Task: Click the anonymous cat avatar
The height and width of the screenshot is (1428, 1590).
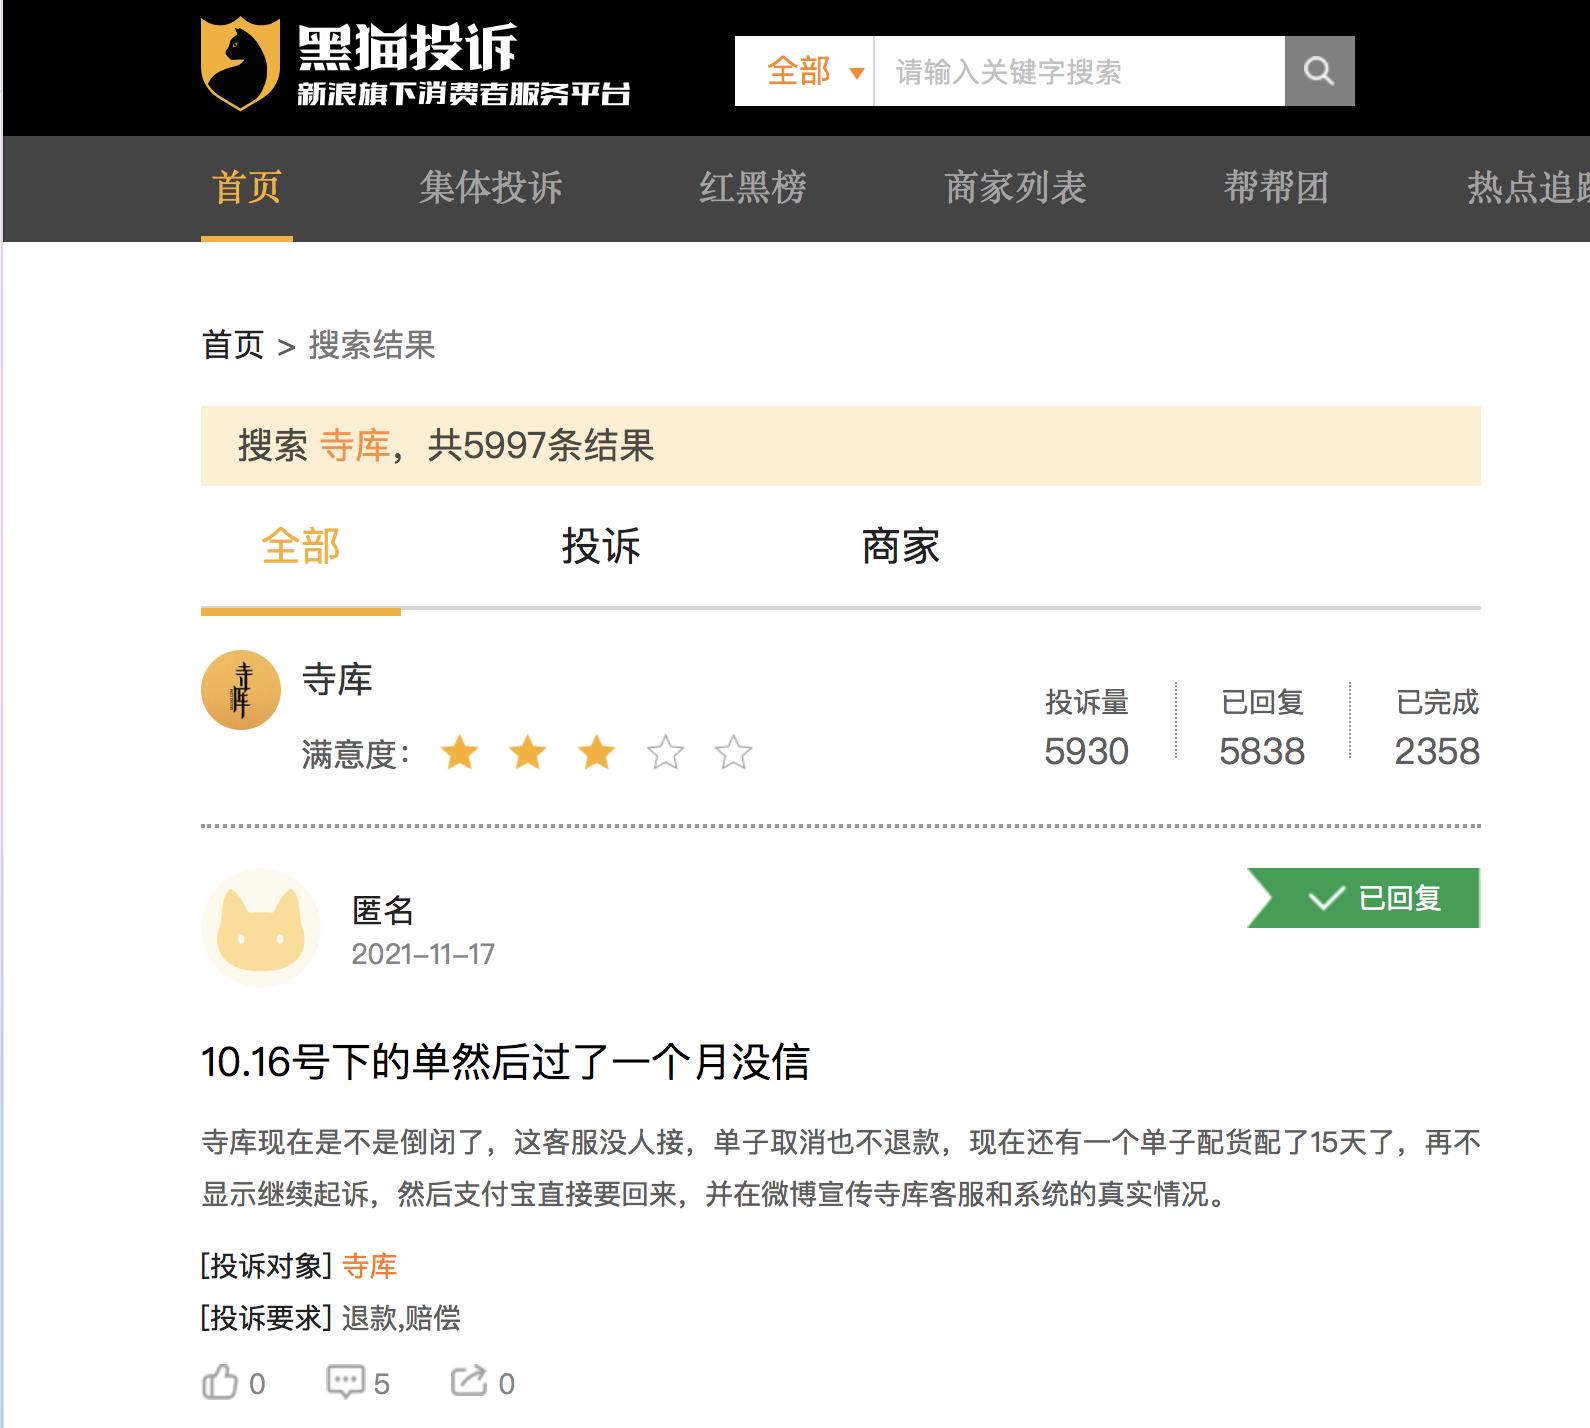Action: (x=261, y=928)
